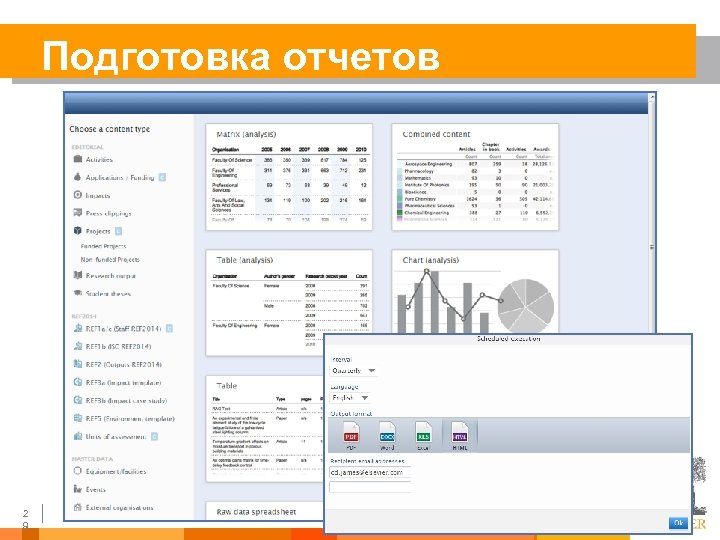Click the 'Scheduled execution' dialog title
This screenshot has width=720, height=540.
point(508,338)
